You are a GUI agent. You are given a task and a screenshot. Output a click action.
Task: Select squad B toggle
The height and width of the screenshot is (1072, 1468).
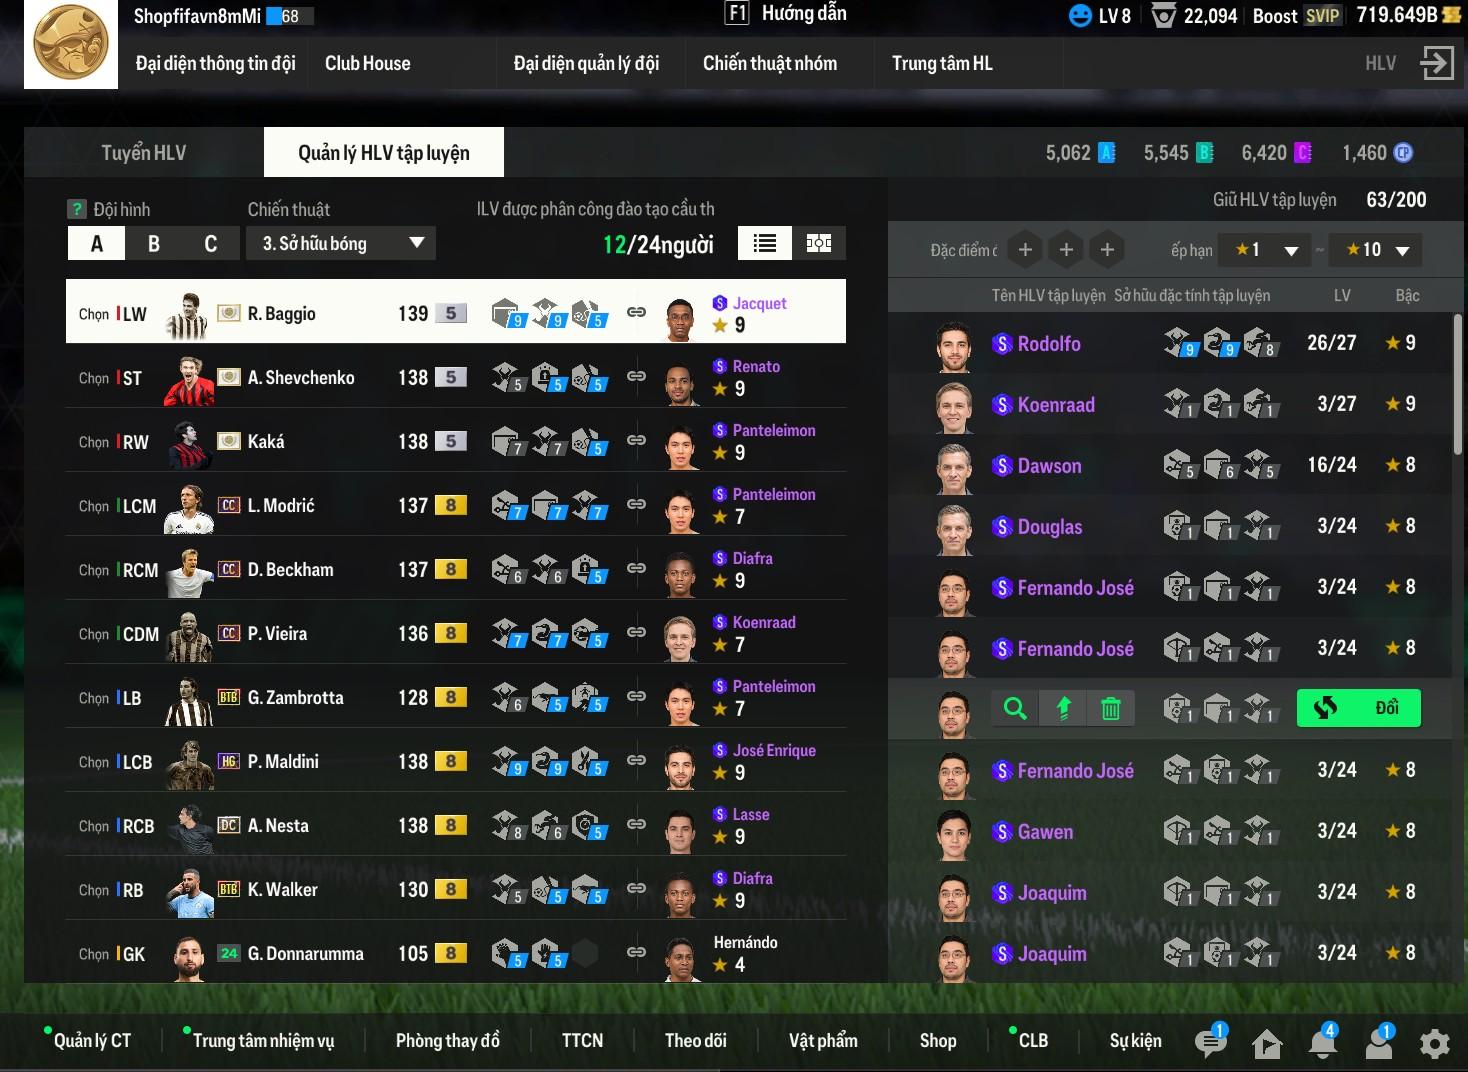pyautogui.click(x=154, y=243)
